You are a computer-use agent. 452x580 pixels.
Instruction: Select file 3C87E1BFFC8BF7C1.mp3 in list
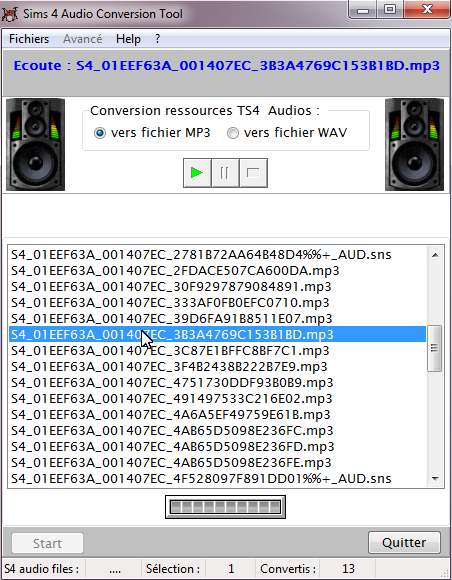[x=217, y=351]
